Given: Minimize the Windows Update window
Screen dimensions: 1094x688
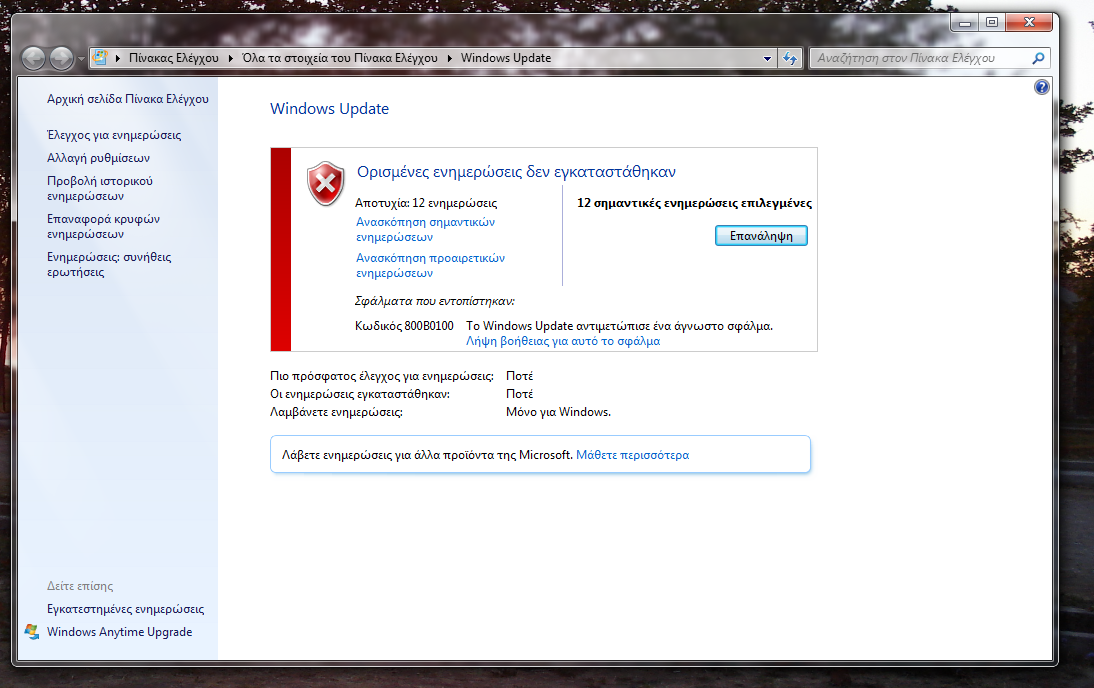Looking at the screenshot, I should pyautogui.click(x=965, y=22).
